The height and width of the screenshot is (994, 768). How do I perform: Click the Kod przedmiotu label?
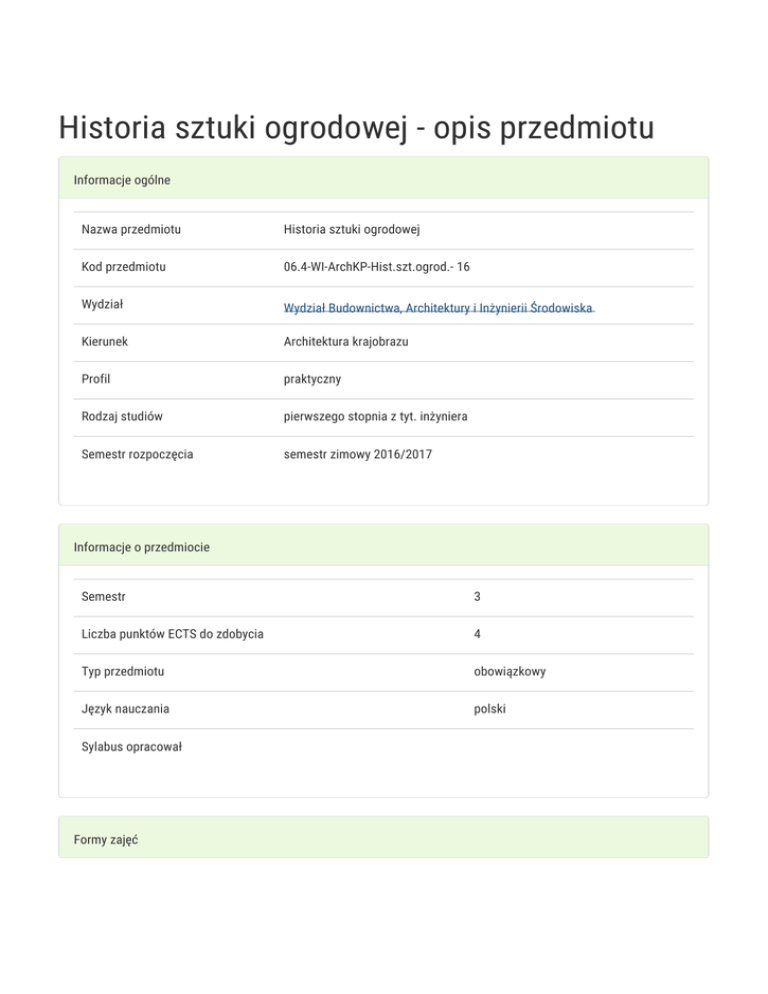[124, 267]
